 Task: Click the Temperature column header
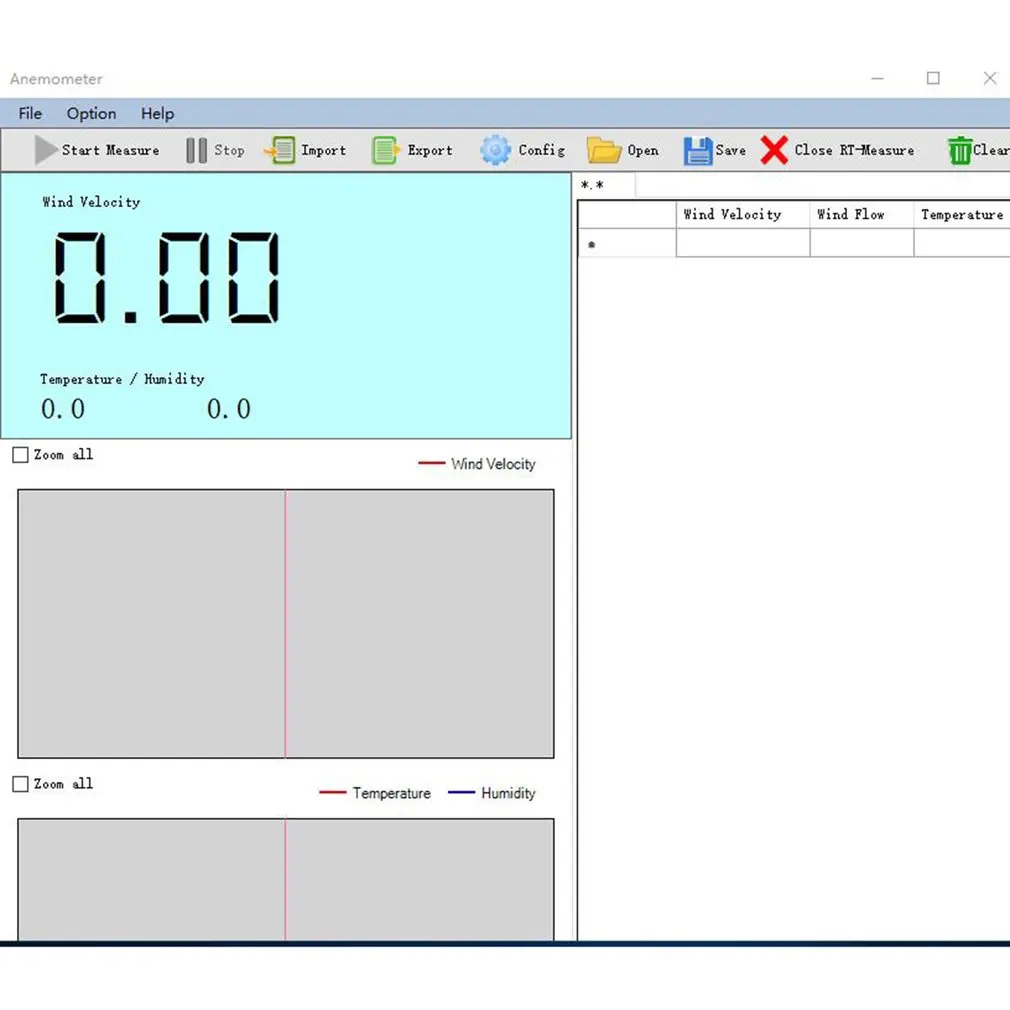click(x=962, y=214)
